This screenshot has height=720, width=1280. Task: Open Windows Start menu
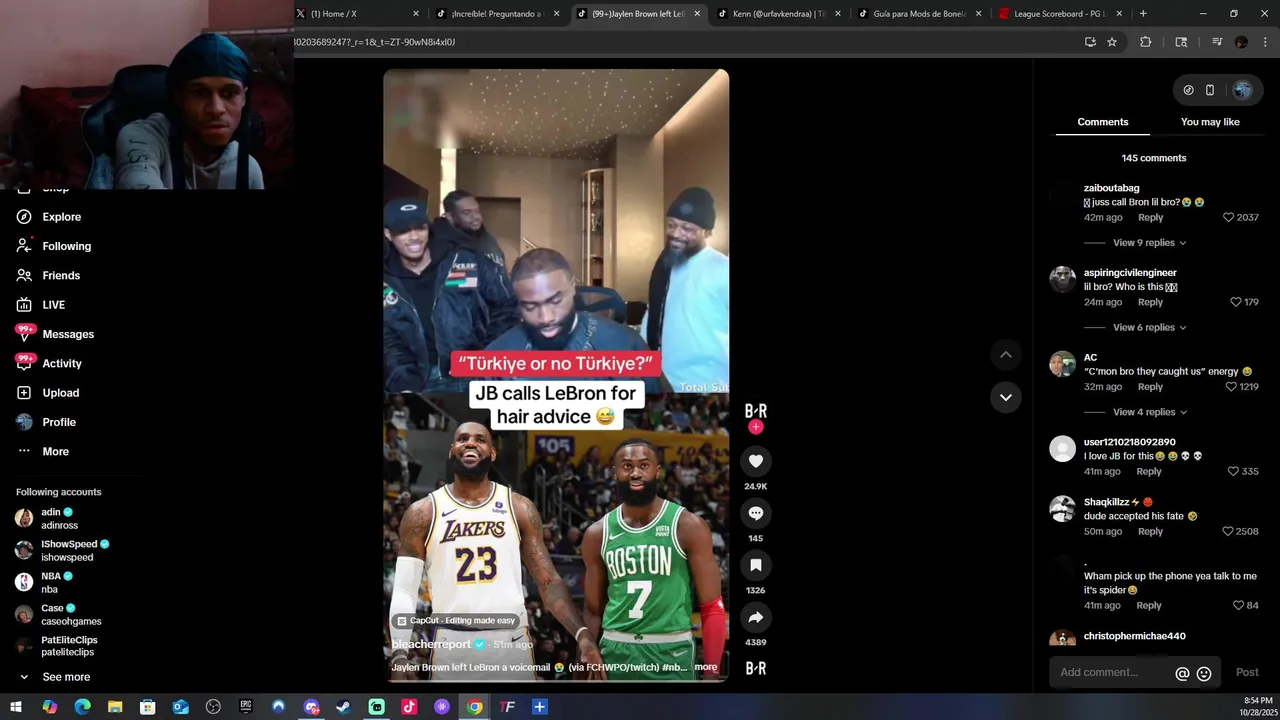[16, 707]
